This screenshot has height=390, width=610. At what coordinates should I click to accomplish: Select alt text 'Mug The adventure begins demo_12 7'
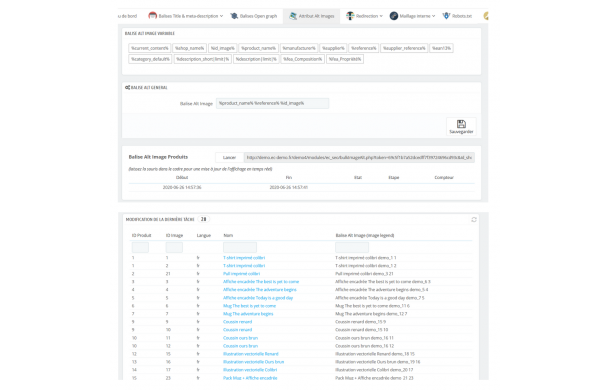click(372, 314)
